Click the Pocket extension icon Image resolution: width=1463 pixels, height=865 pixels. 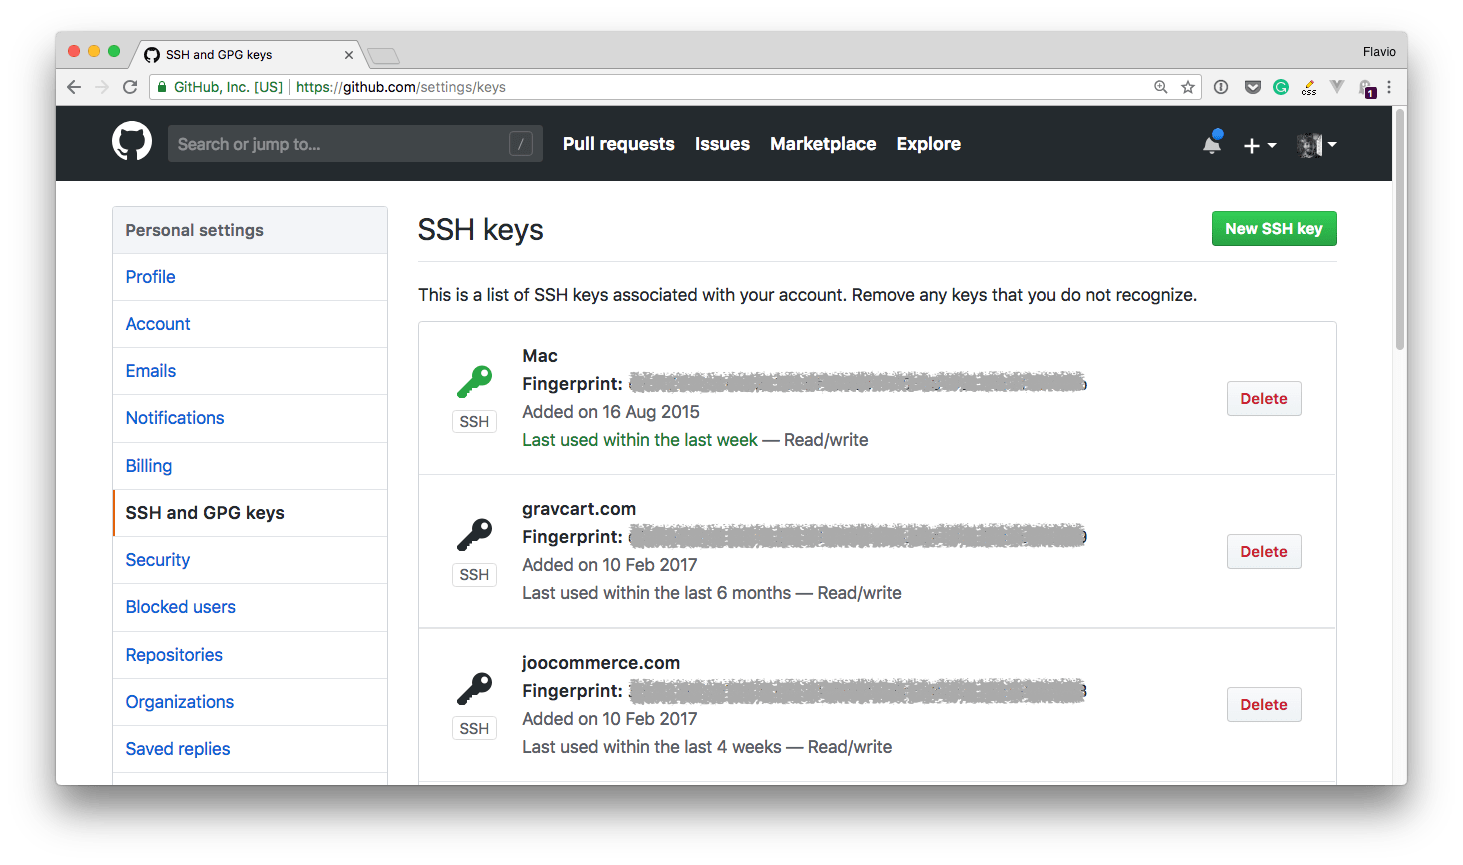(x=1252, y=87)
